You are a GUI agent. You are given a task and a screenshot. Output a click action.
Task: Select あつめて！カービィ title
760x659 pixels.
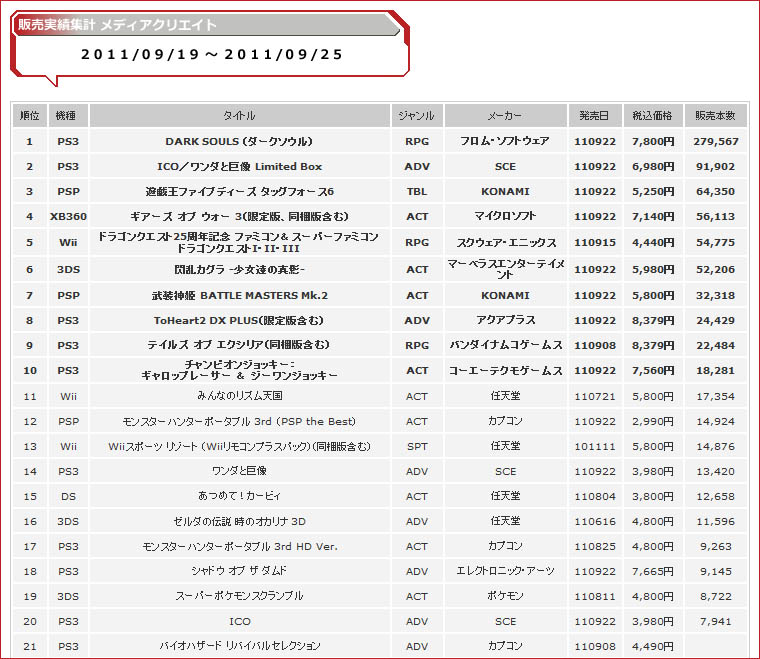click(239, 496)
